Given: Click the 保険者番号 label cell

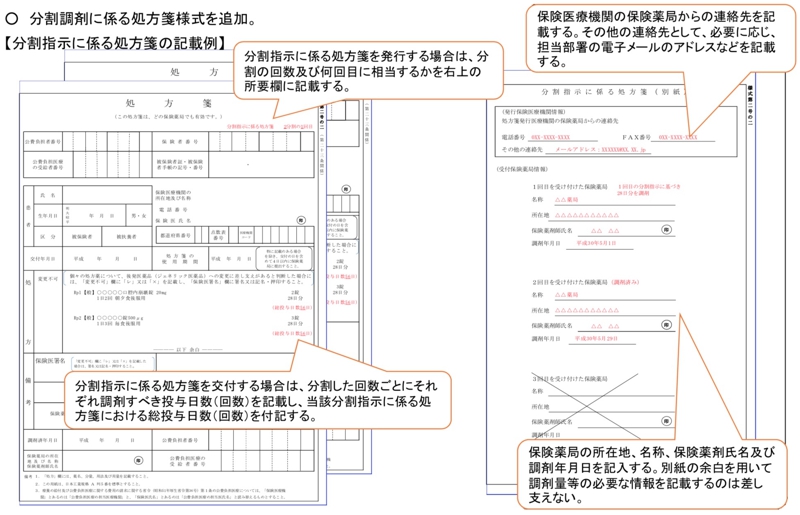Looking at the screenshot, I should point(180,141).
